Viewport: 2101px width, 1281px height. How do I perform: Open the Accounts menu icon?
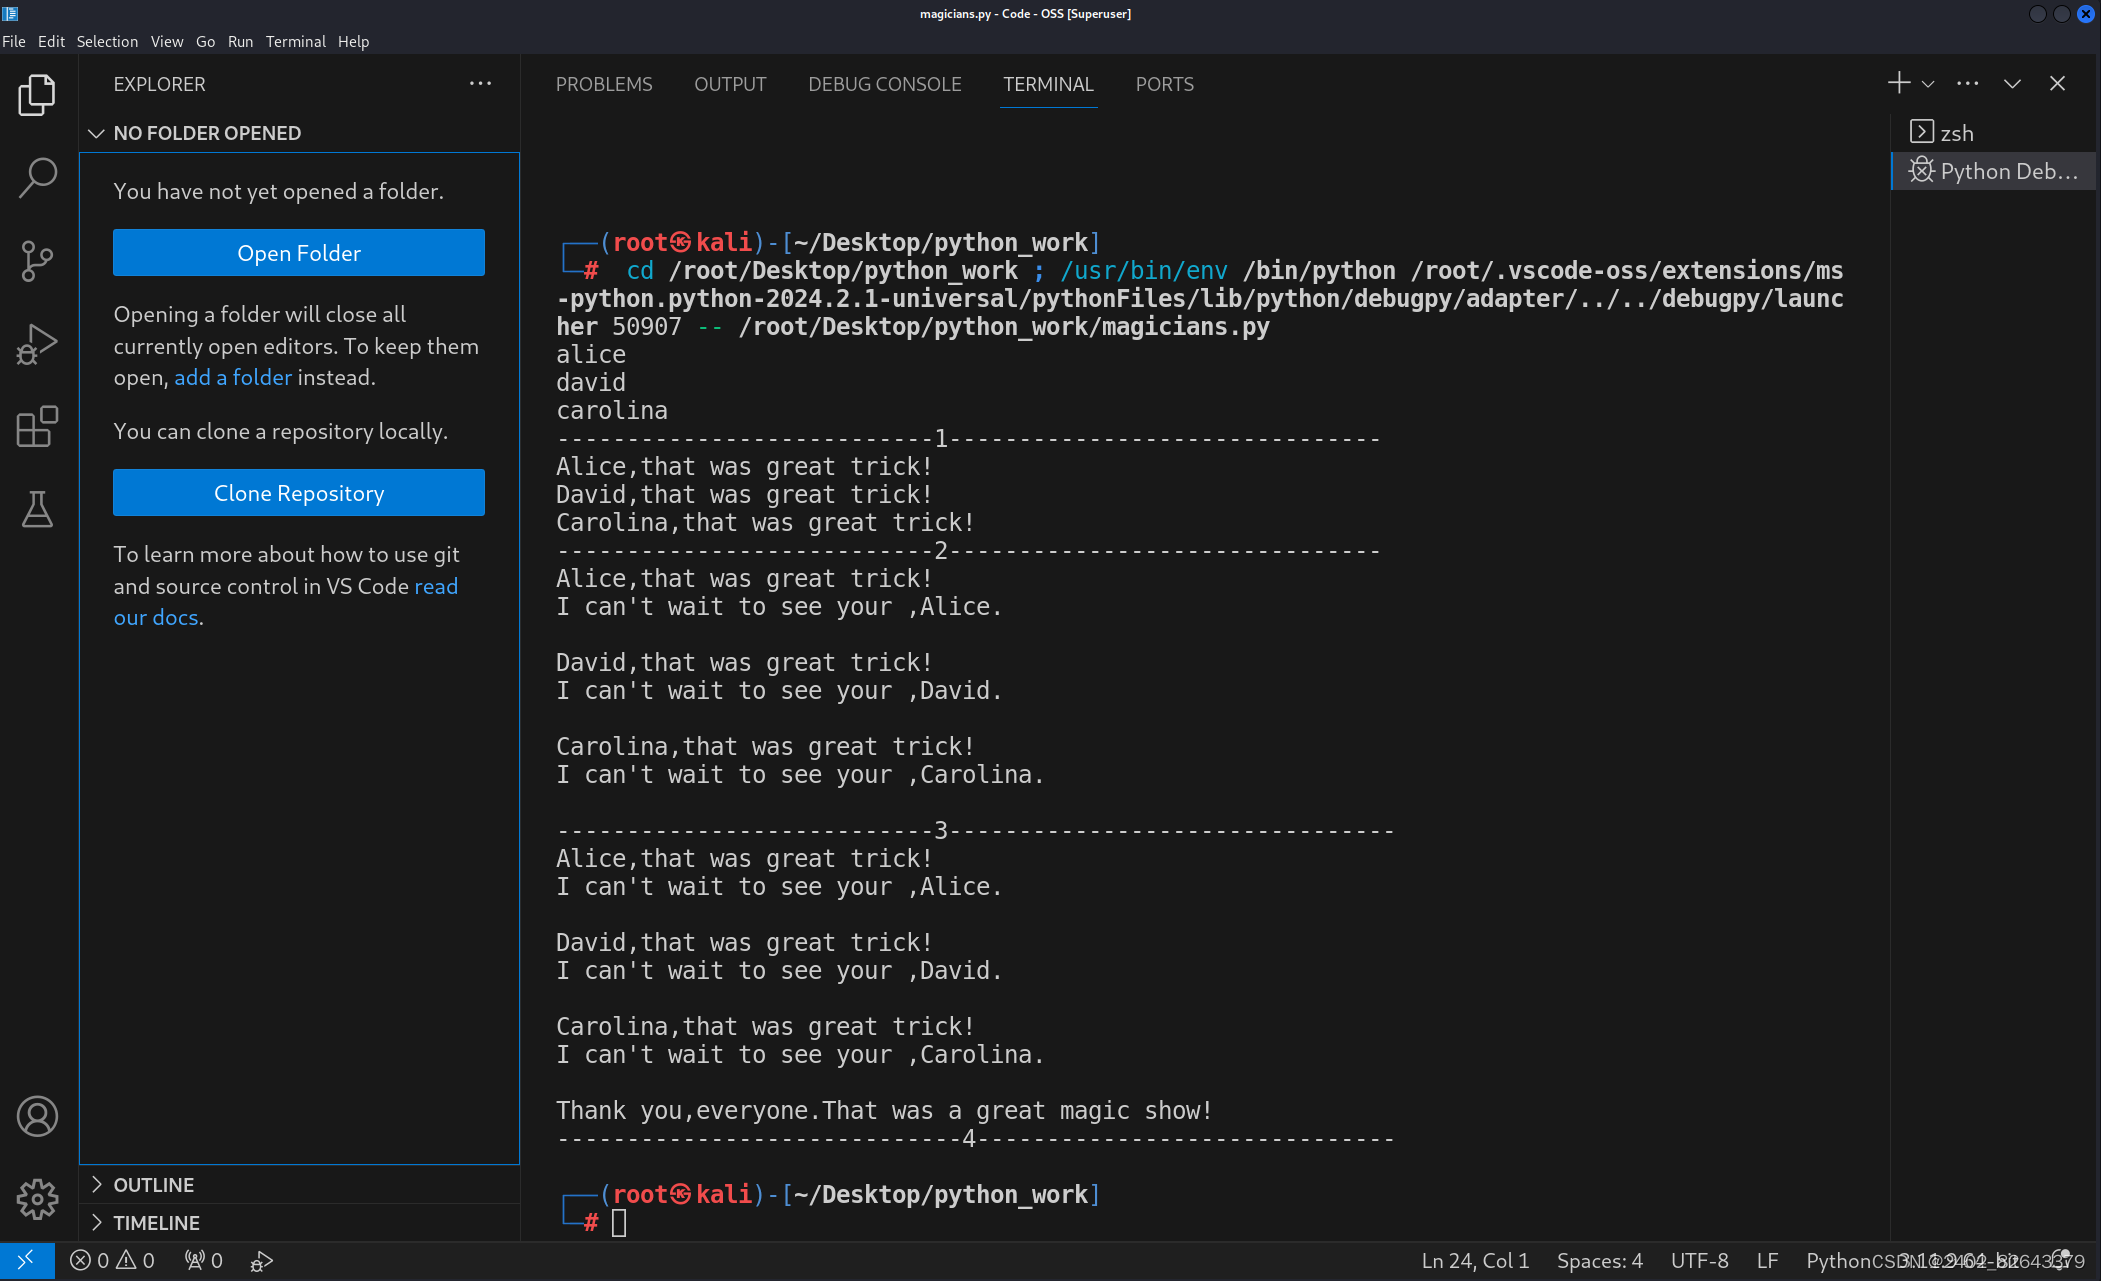(x=37, y=1116)
